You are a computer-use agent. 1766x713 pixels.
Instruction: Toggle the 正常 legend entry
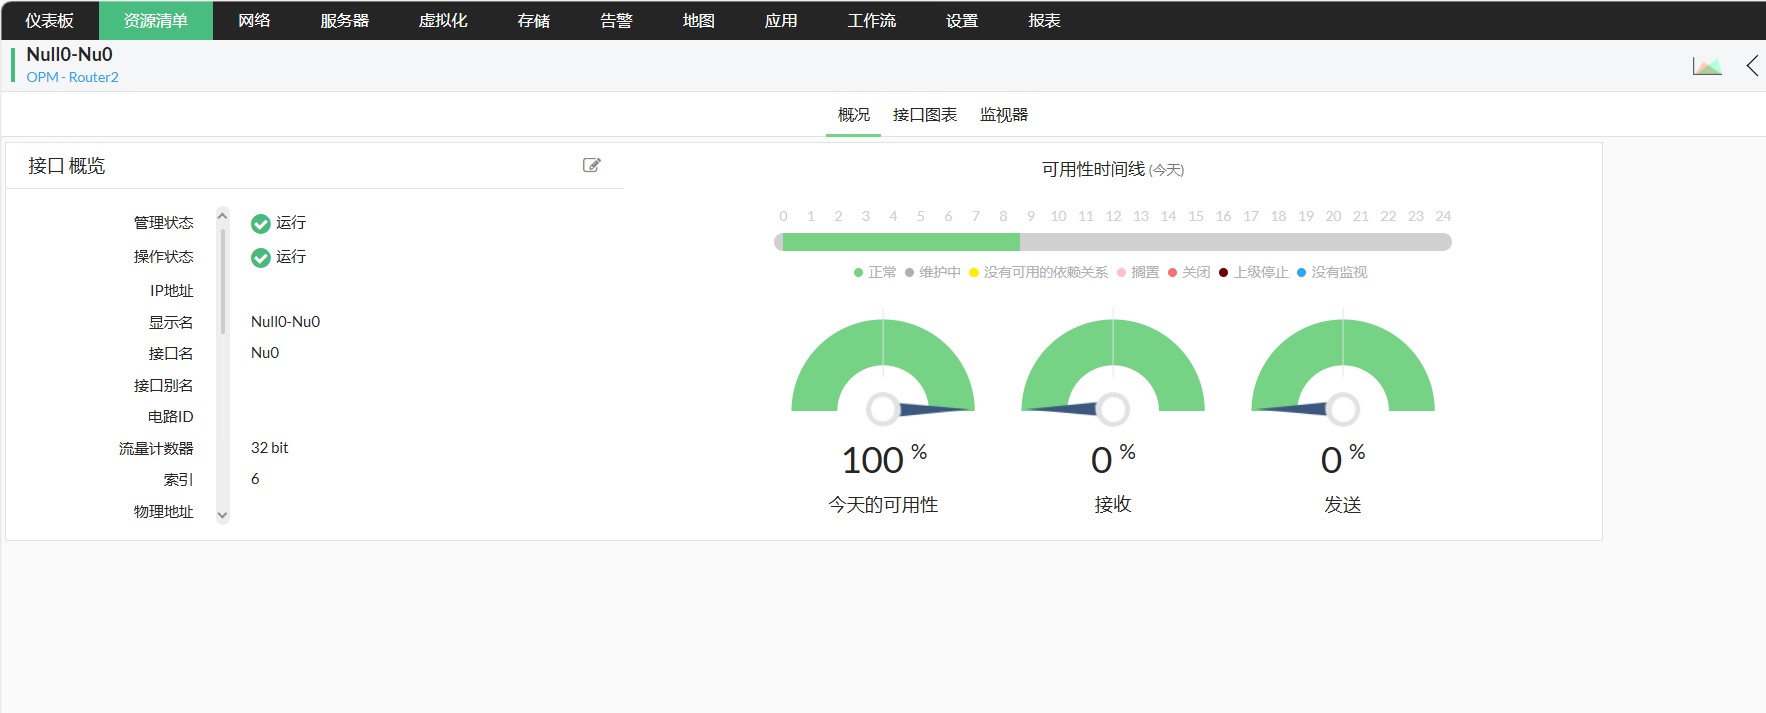click(x=875, y=272)
